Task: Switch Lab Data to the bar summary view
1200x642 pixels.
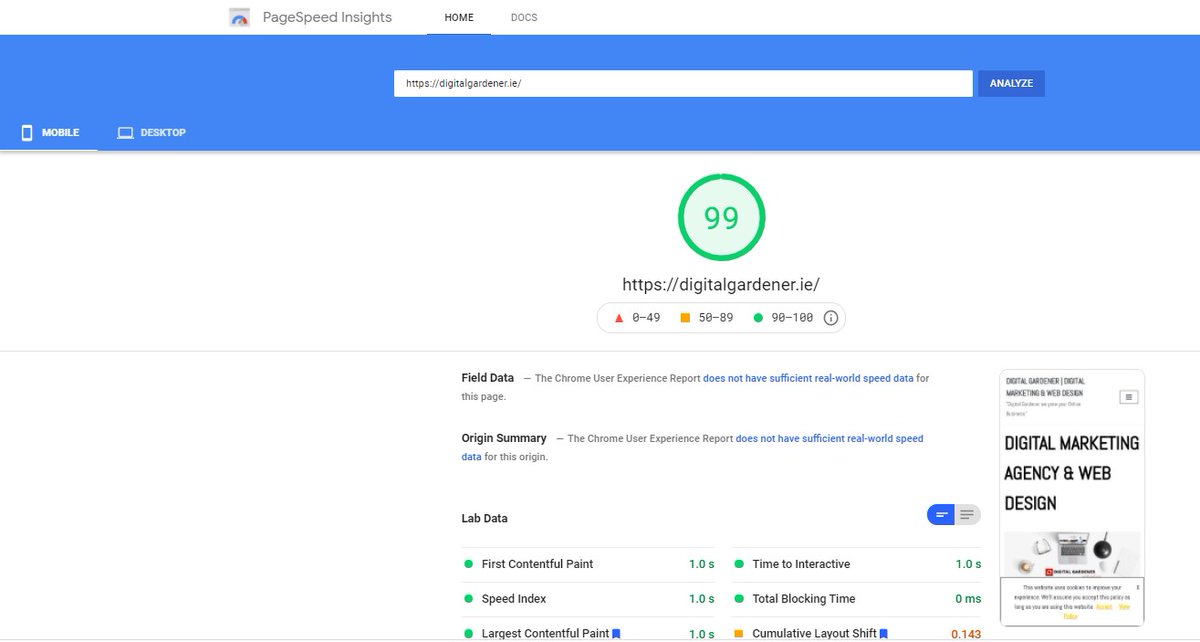Action: 941,515
